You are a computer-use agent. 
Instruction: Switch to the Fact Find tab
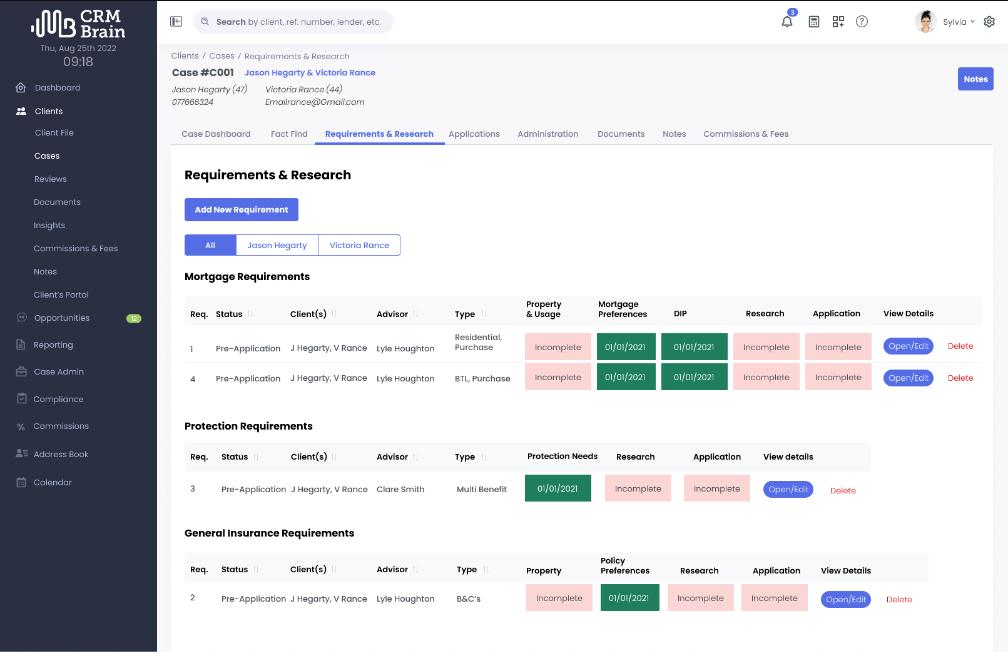pyautogui.click(x=289, y=134)
